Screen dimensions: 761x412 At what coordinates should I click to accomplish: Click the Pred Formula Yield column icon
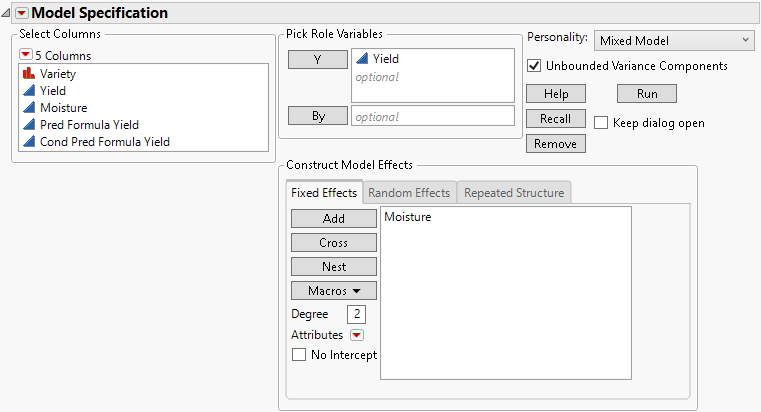tap(29, 125)
